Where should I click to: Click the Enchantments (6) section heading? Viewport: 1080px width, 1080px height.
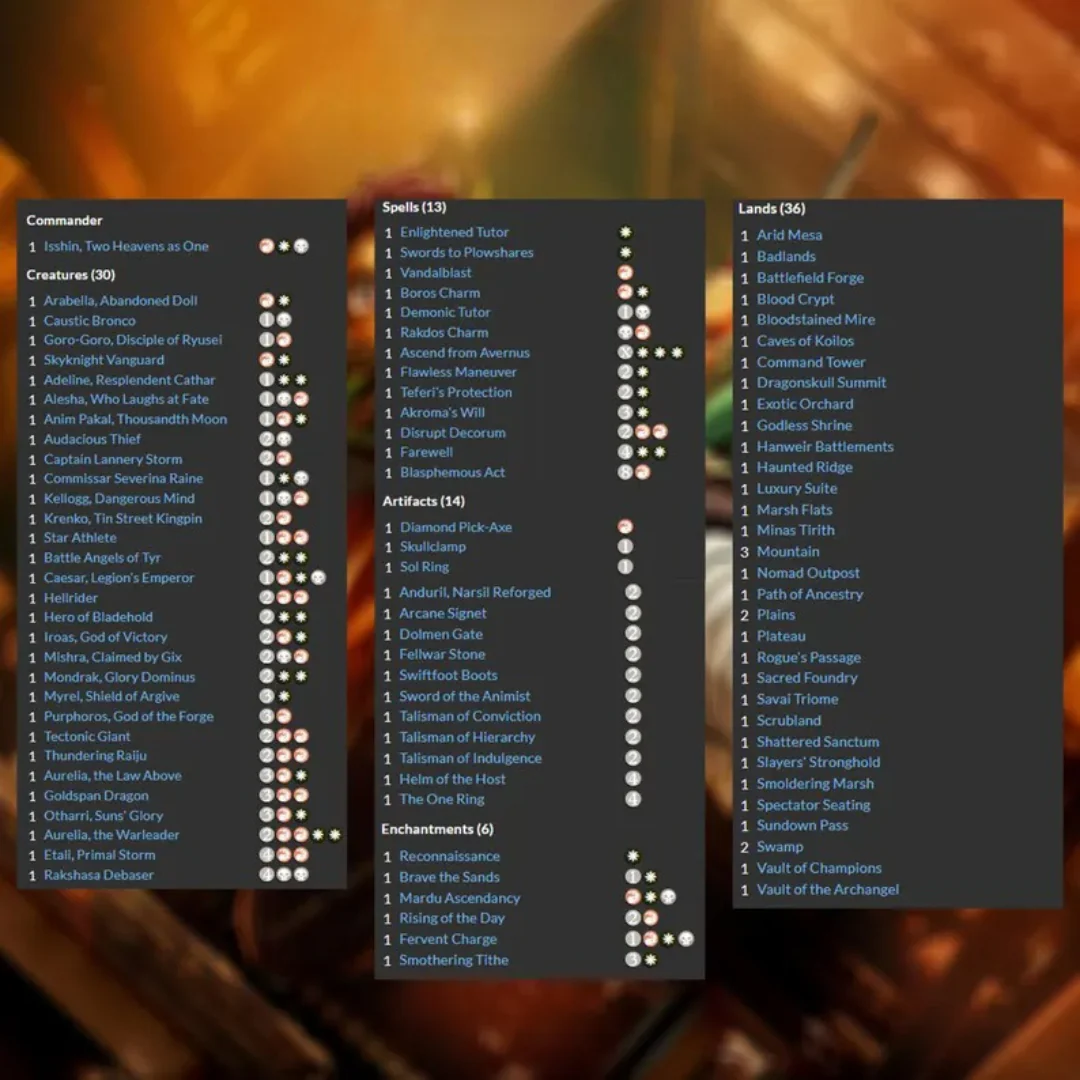tap(437, 829)
